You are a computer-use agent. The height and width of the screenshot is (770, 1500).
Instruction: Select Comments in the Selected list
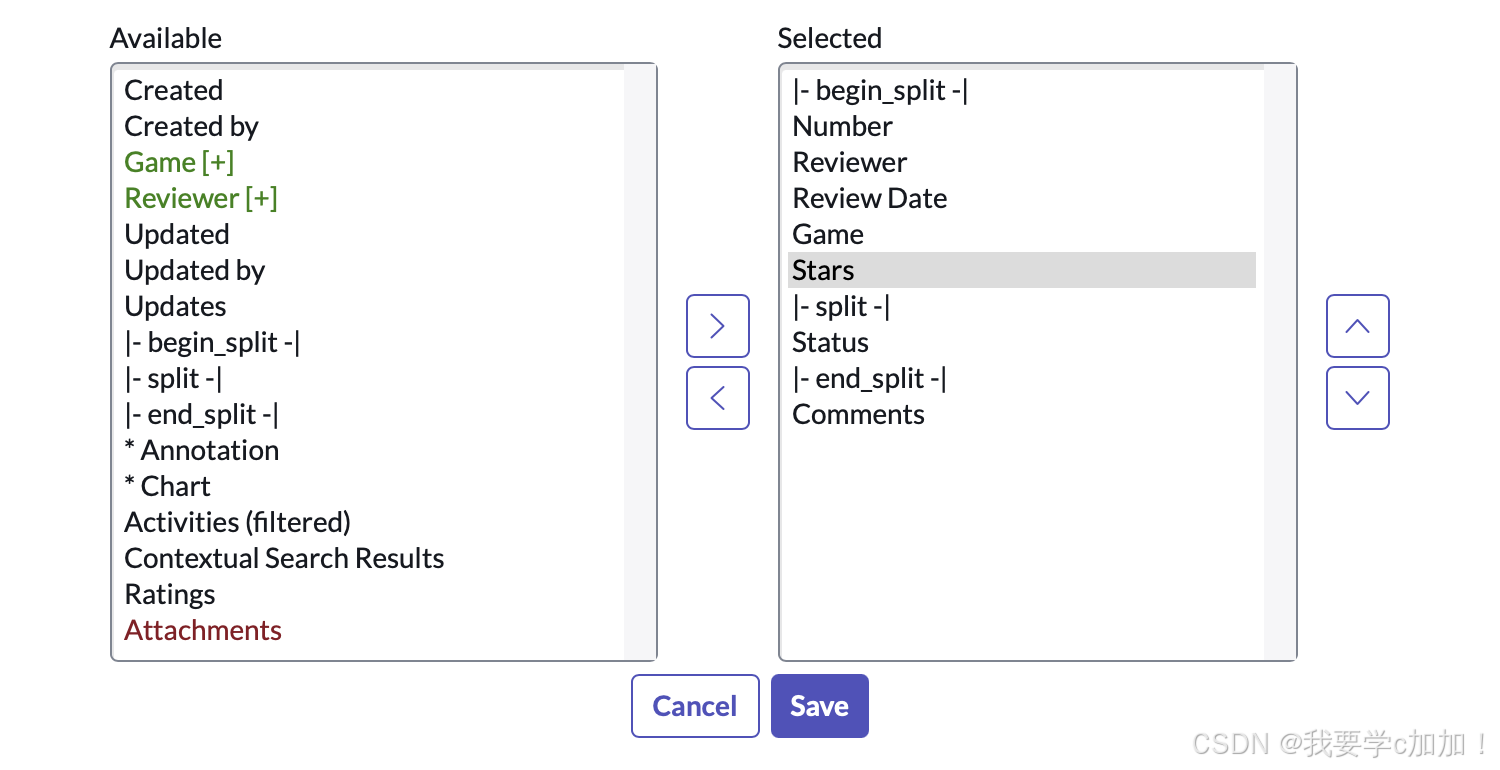tap(858, 414)
